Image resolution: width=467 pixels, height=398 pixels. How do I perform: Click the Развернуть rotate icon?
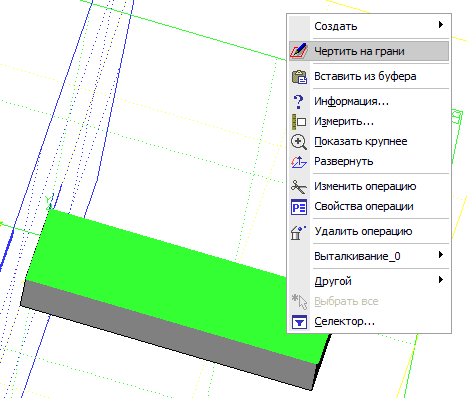(x=299, y=162)
